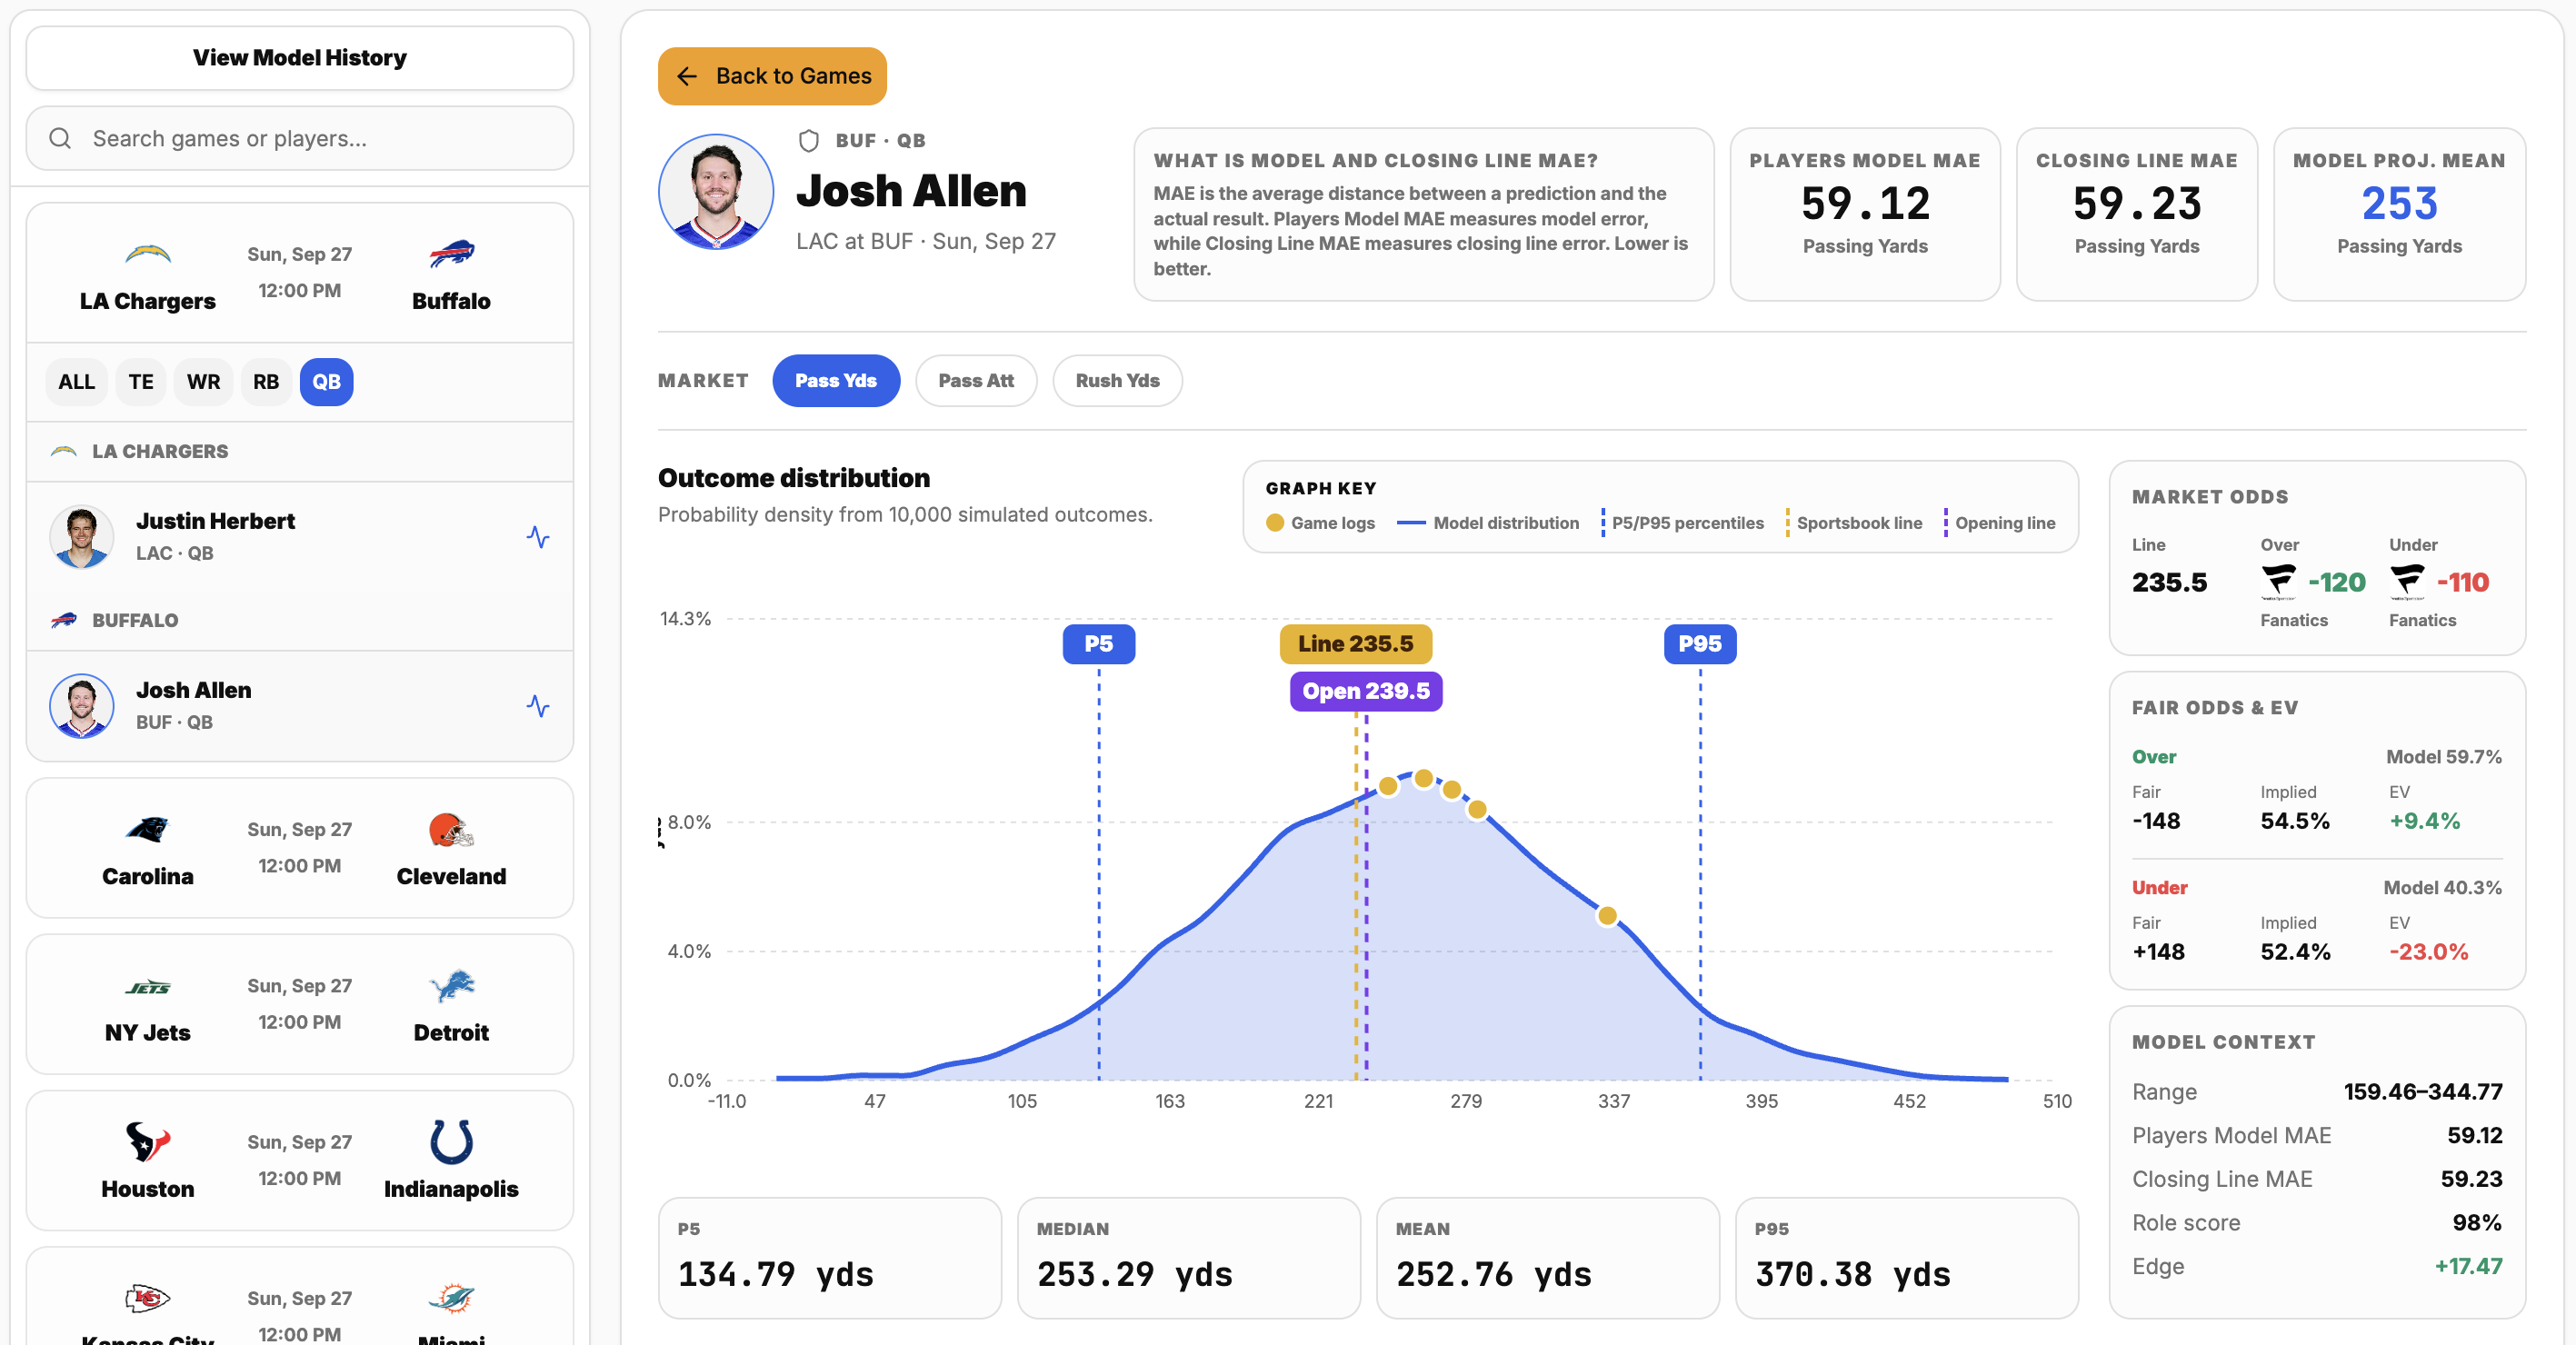Click the Fanatics logo next to Under -110

point(2408,582)
